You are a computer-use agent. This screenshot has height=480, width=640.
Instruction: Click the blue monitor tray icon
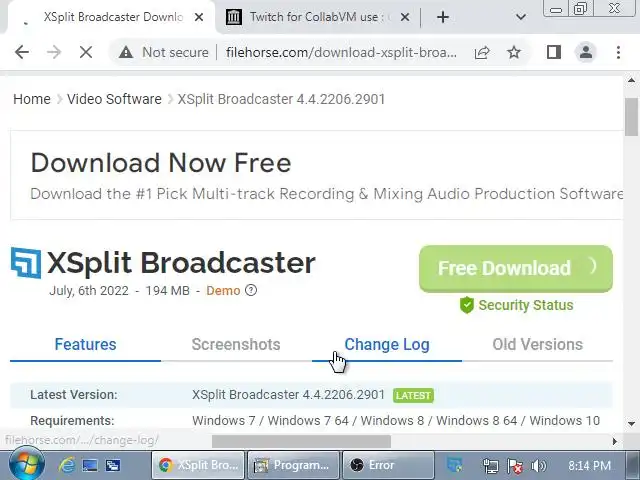[454, 465]
